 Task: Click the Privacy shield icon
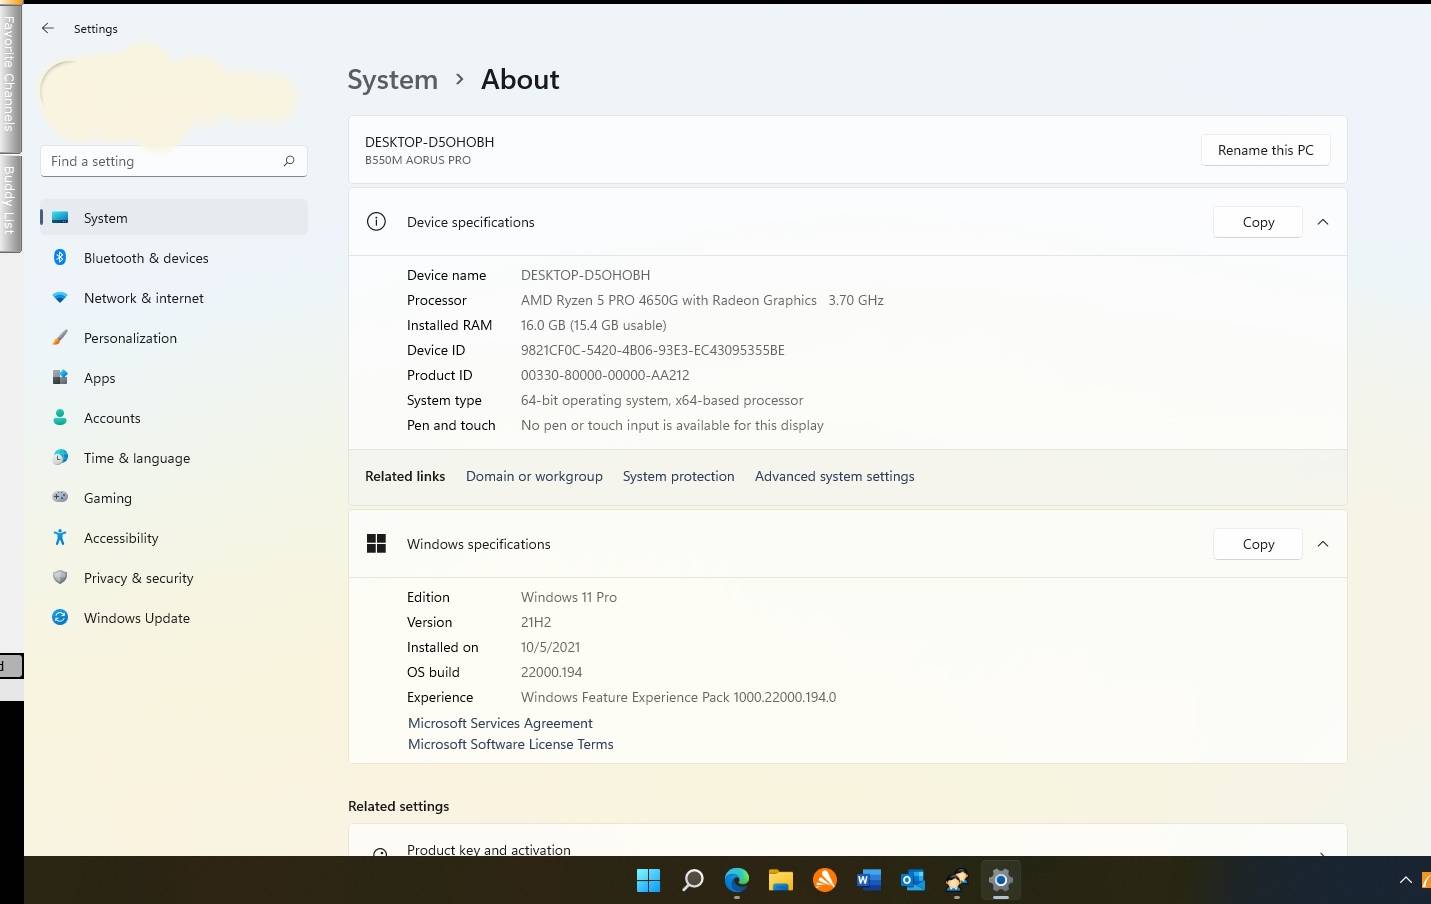pos(60,577)
